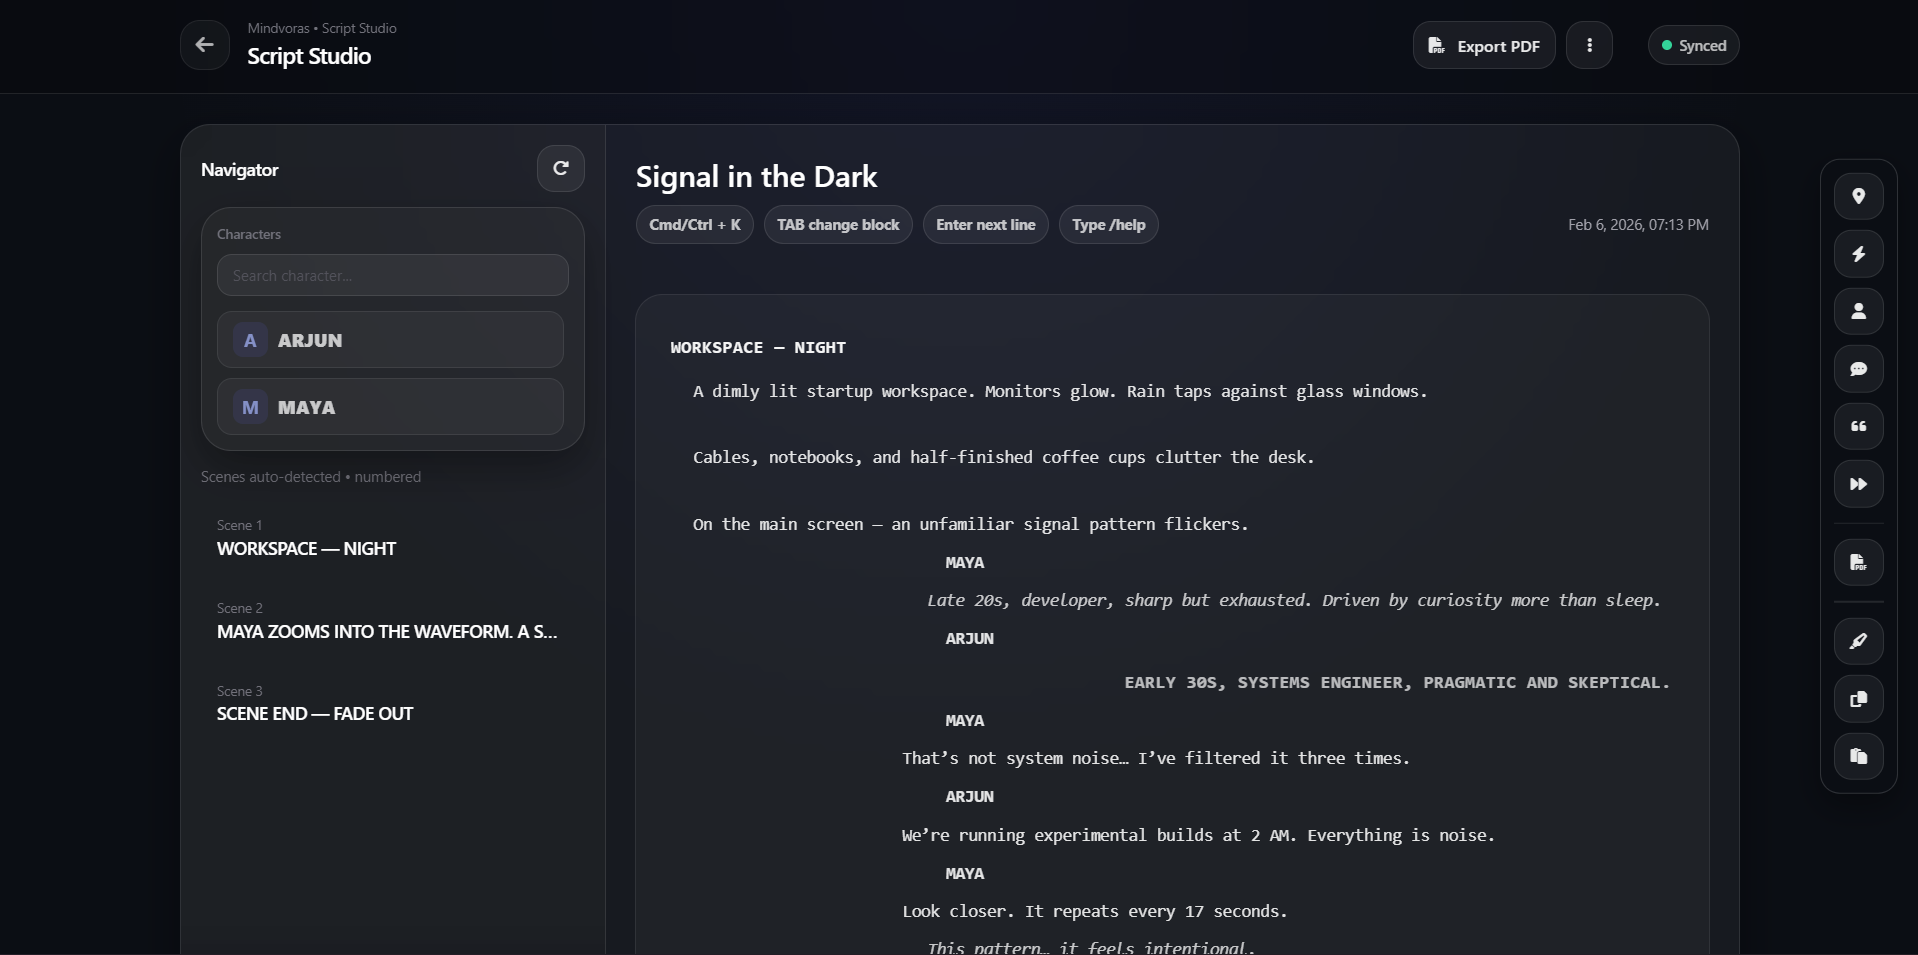
Task: Click the timestamp Feb 6, 2026, 07:13 PM
Action: point(1638,225)
